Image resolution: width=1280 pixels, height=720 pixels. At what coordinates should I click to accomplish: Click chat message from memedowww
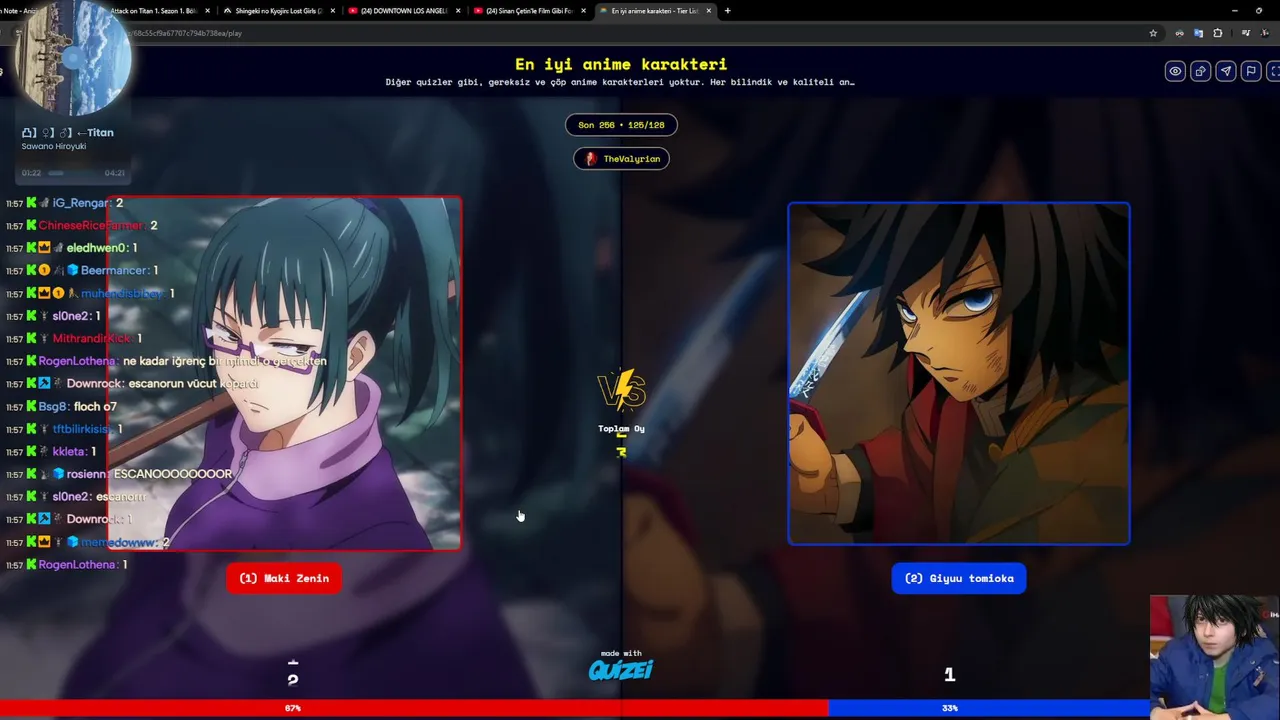(87, 542)
